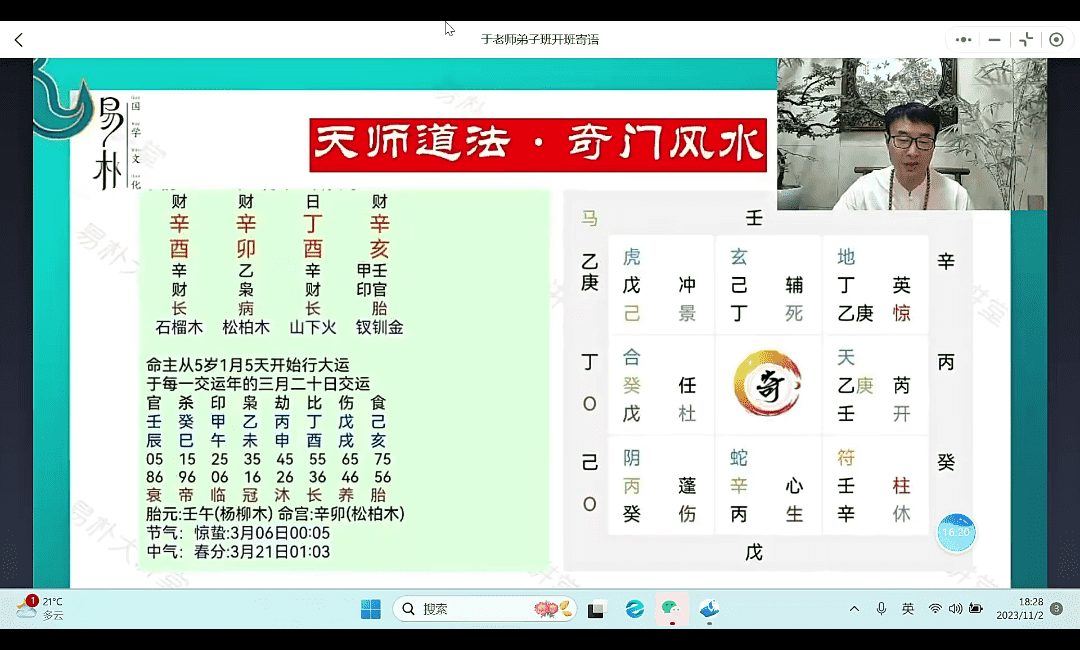1080x650 pixels.
Task: Click the central 奇 logo in the chart
Action: 767,384
